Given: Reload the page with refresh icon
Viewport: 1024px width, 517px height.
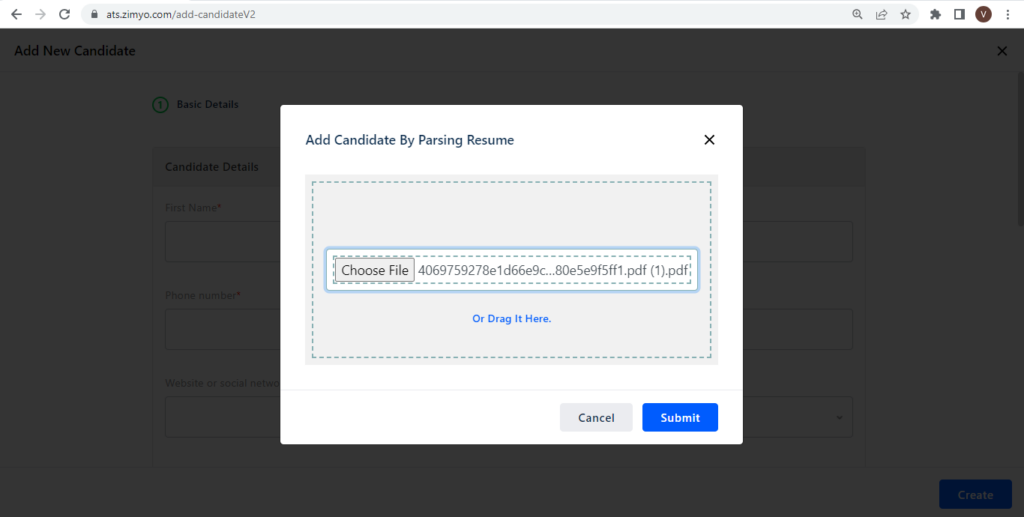Looking at the screenshot, I should click(x=64, y=14).
